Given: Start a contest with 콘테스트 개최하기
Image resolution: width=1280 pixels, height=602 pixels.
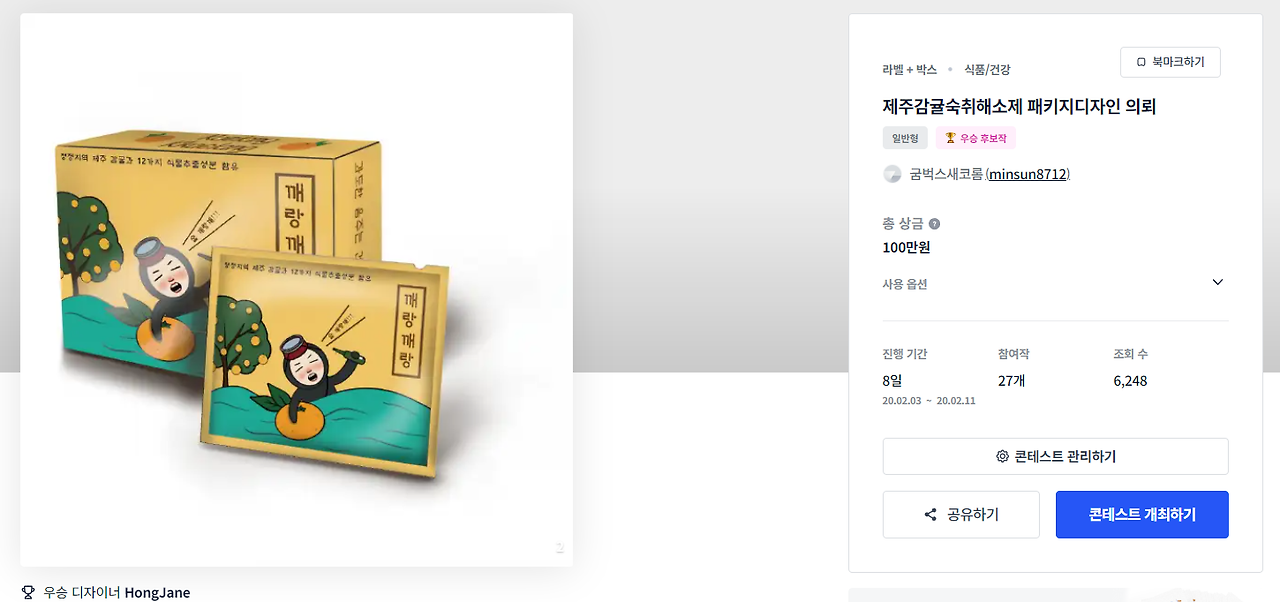Looking at the screenshot, I should (1142, 515).
